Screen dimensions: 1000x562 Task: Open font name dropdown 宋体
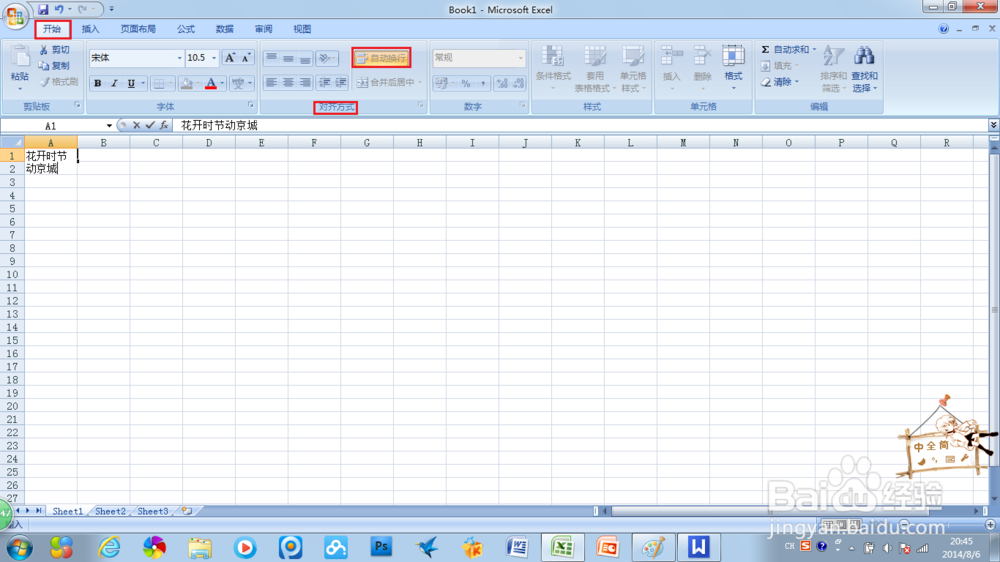(179, 58)
